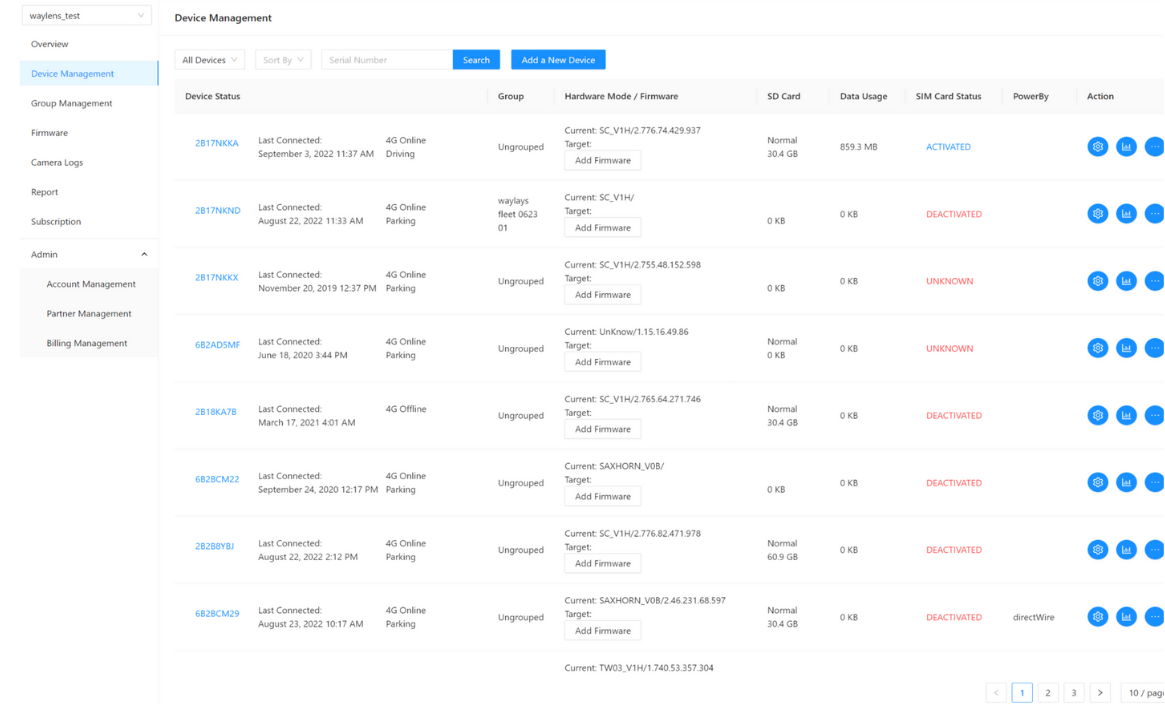Click Add Firmware for device 2B2B8YBJ
The width and height of the screenshot is (1165, 720).
tap(603, 563)
